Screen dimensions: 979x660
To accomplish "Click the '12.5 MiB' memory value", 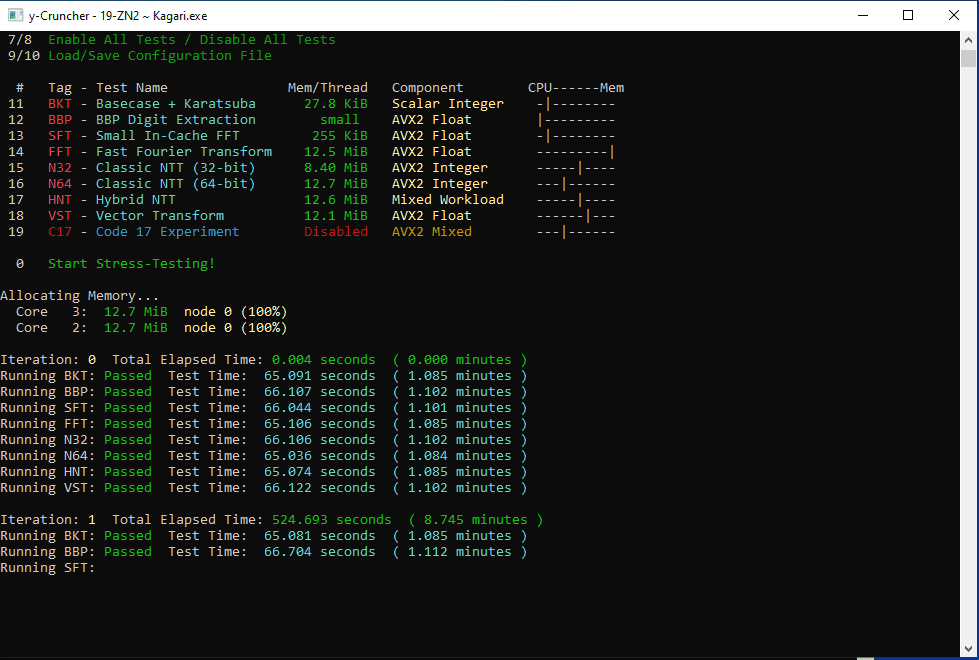I will tap(336, 152).
